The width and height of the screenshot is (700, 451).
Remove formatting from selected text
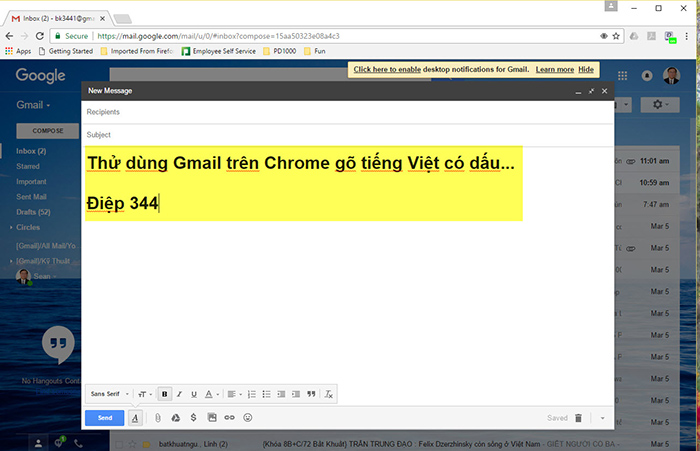tap(329, 394)
